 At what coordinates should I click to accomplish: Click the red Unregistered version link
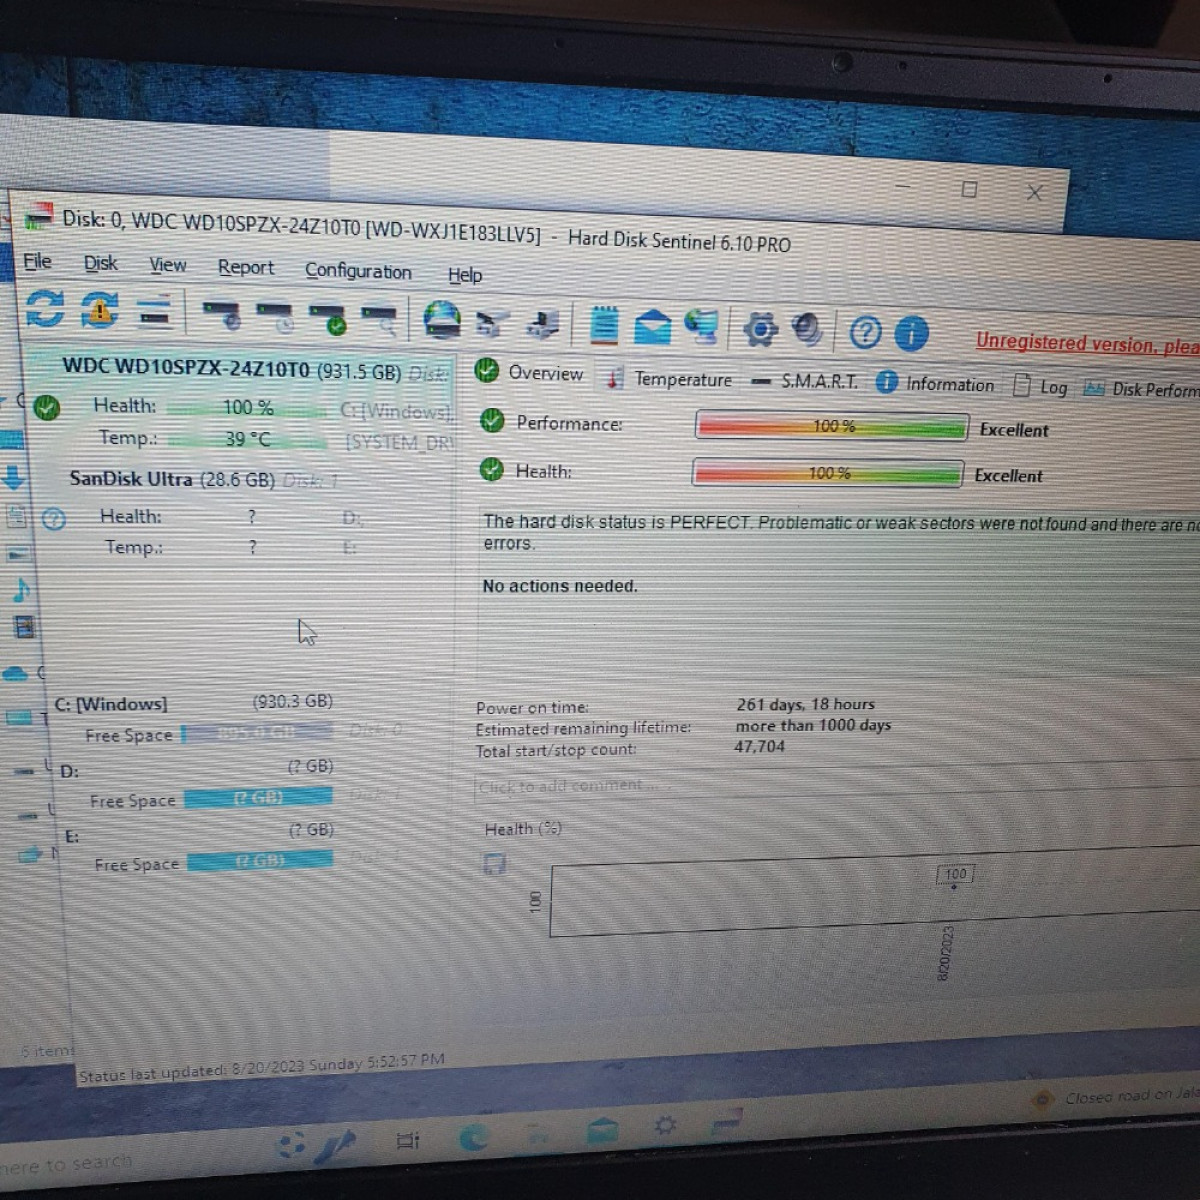(x=1087, y=343)
